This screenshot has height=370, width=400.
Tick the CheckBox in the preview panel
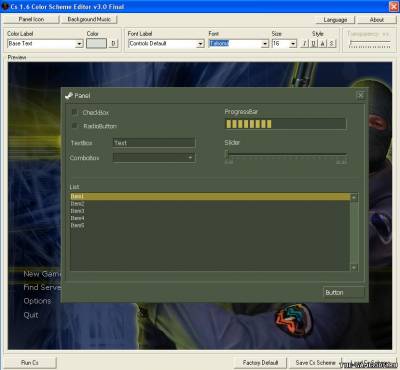pyautogui.click(x=75, y=112)
